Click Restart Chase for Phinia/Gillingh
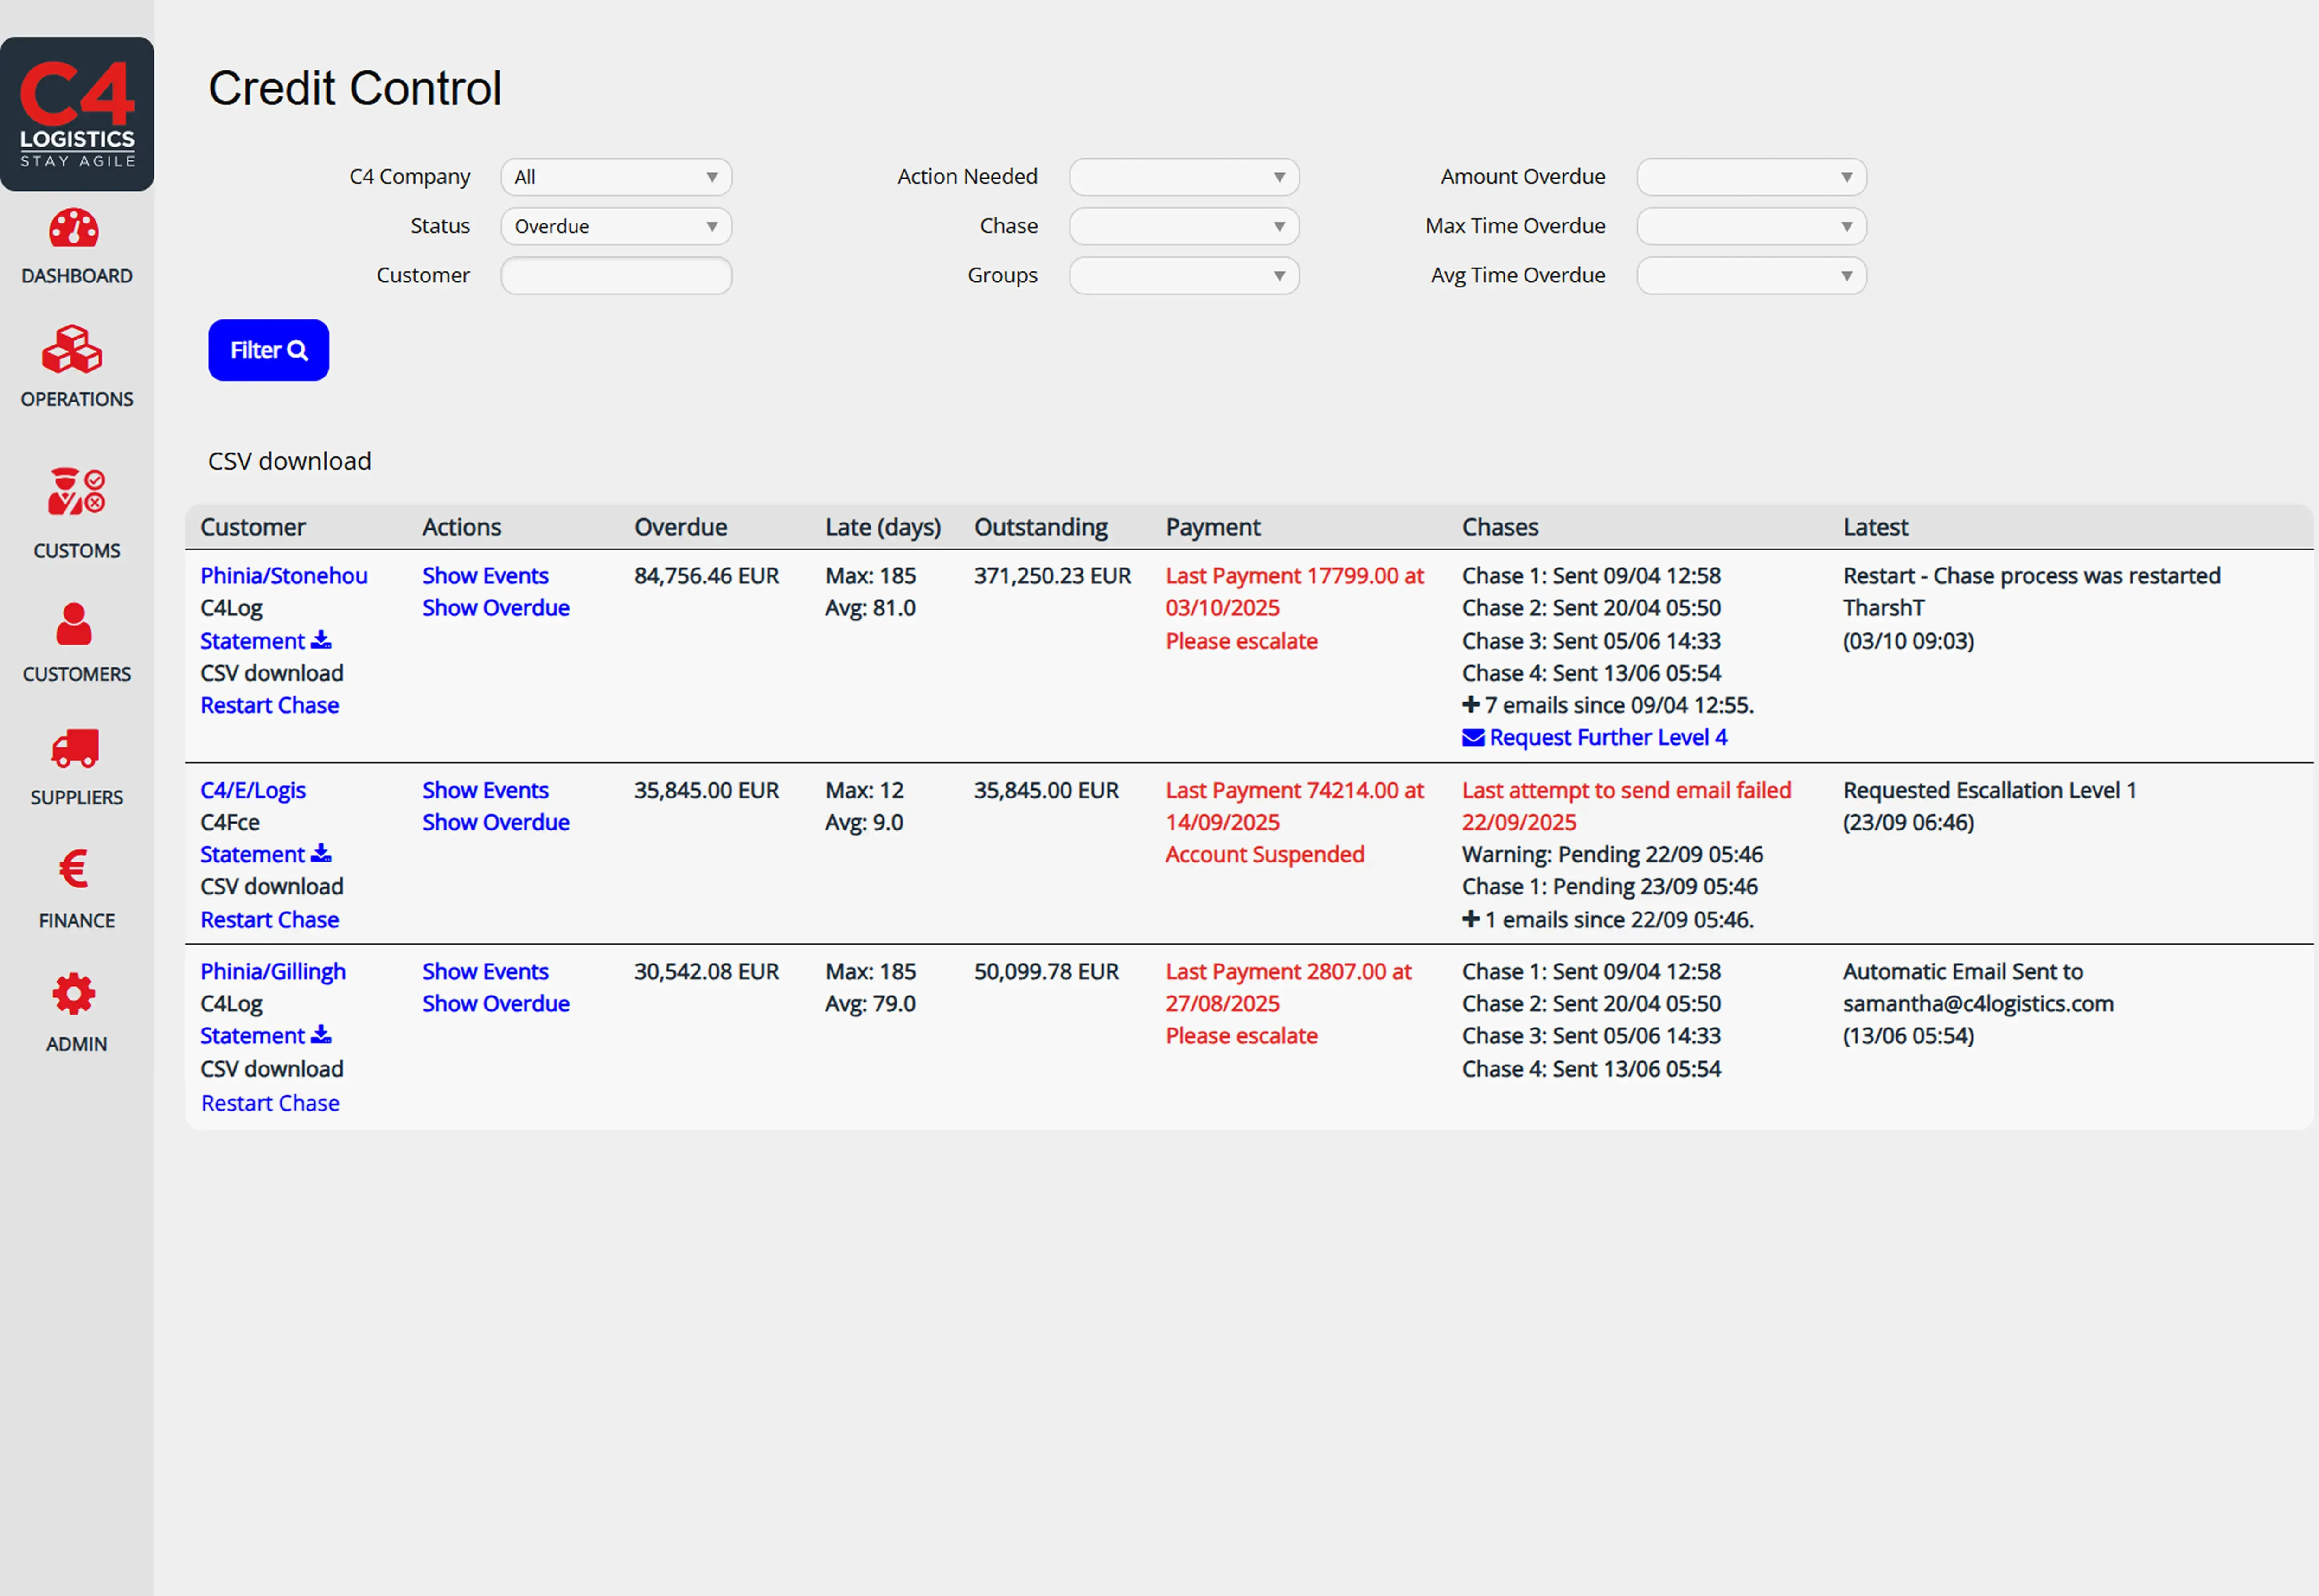This screenshot has height=1596, width=2319. pos(270,1103)
